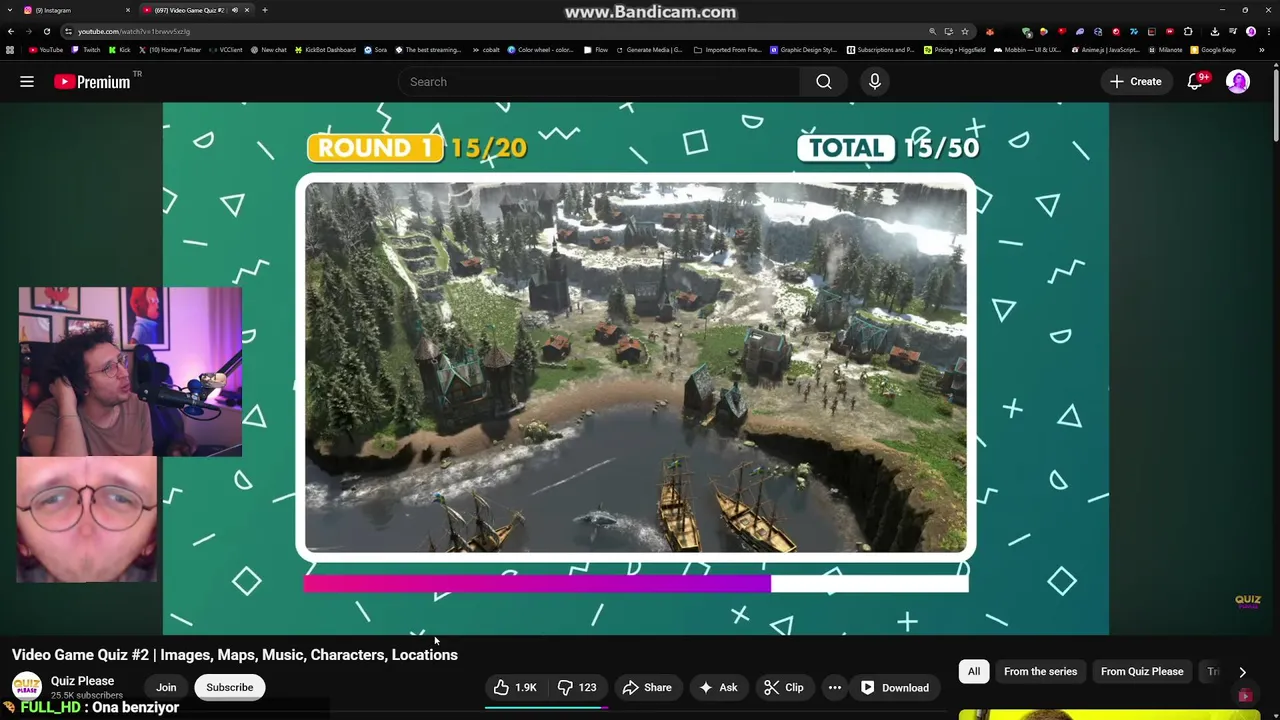Open the Quiz Please channel name link
Viewport: 1280px width, 720px height.
coord(82,681)
